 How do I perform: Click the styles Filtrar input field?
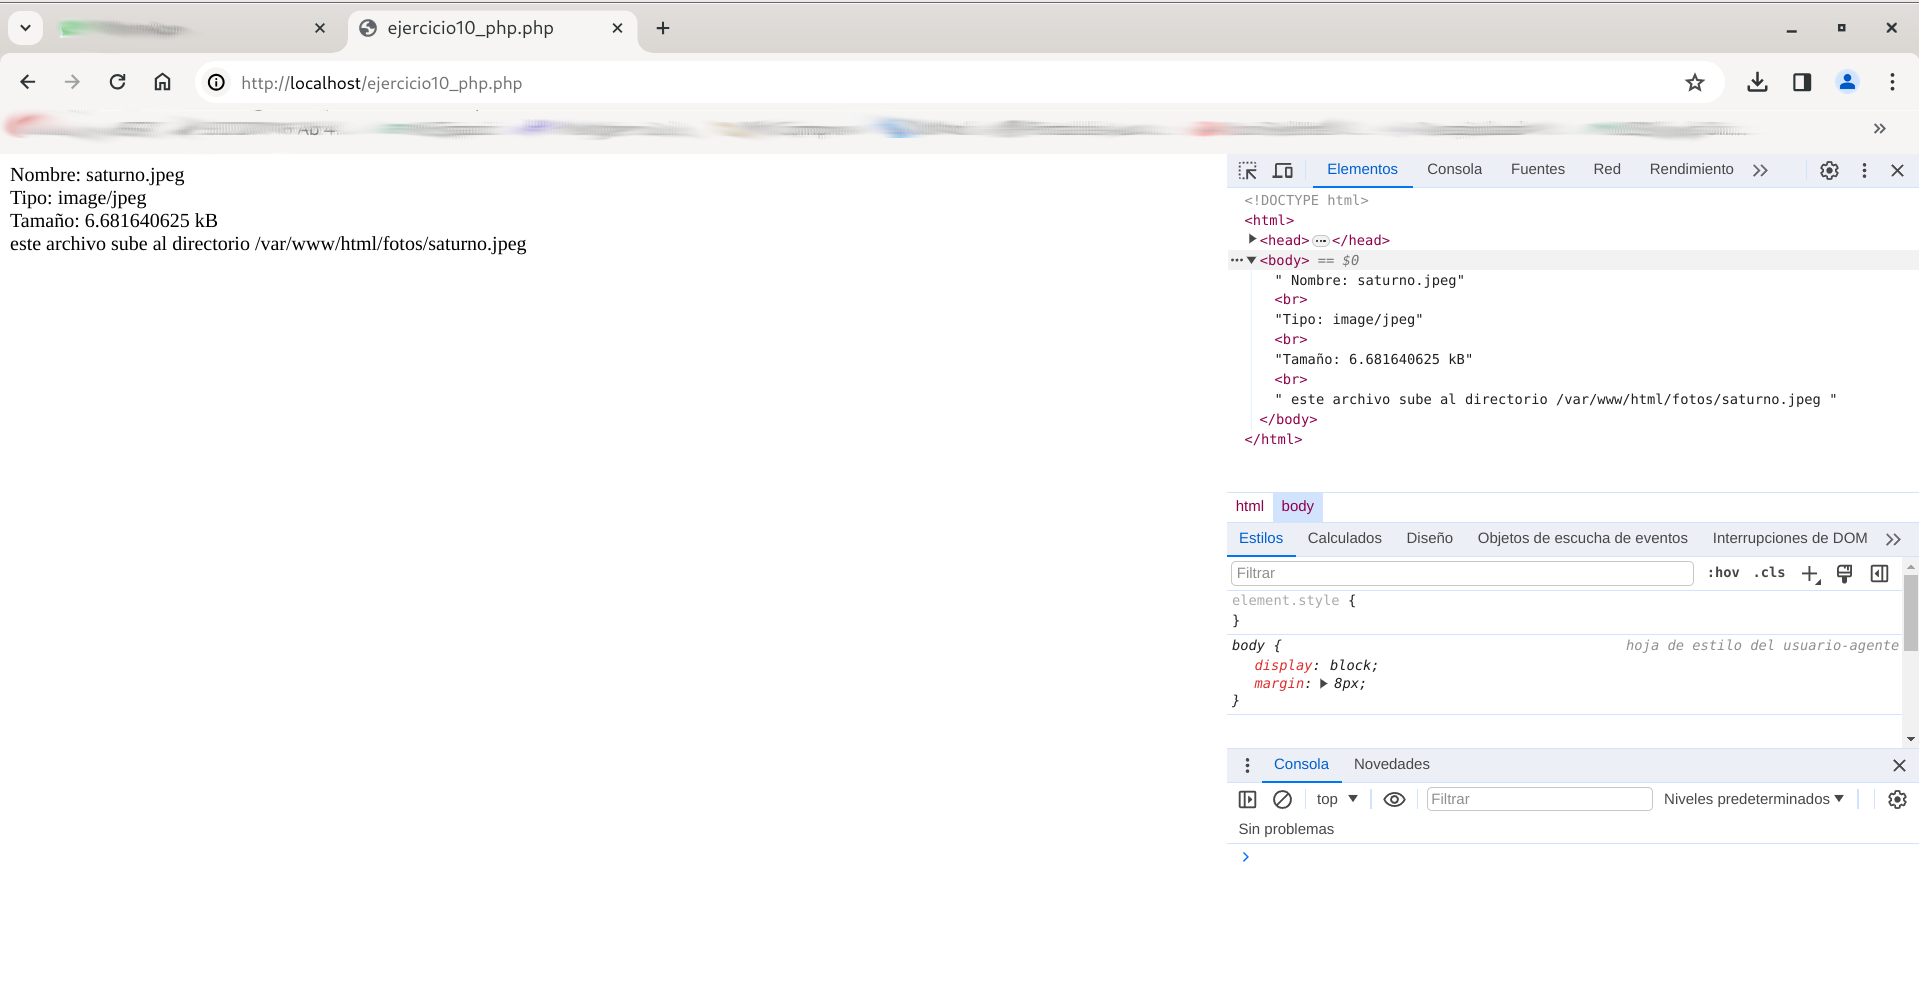coord(1461,573)
